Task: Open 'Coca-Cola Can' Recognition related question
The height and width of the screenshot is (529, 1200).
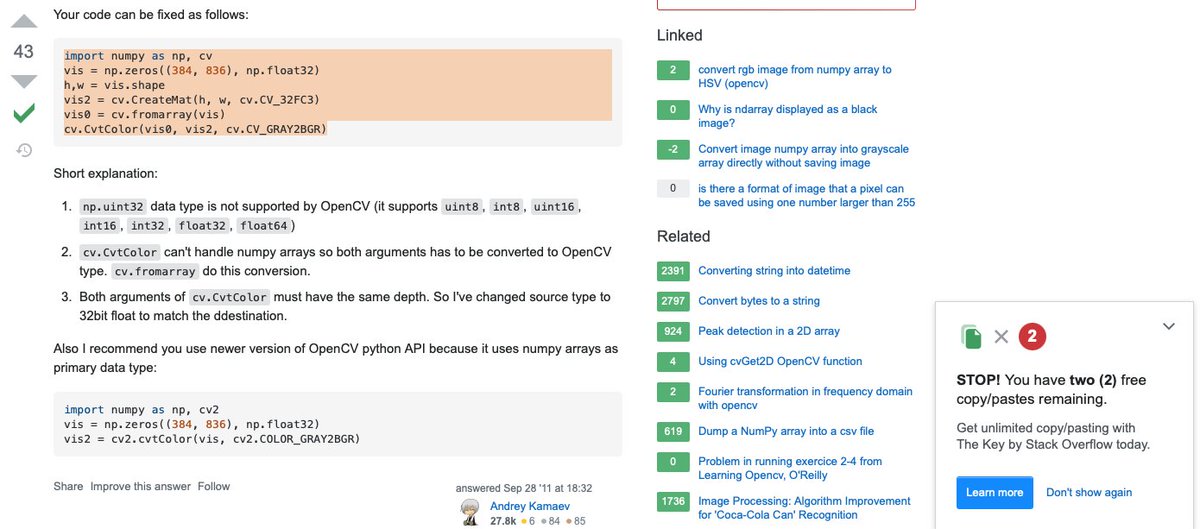Action: pos(804,508)
